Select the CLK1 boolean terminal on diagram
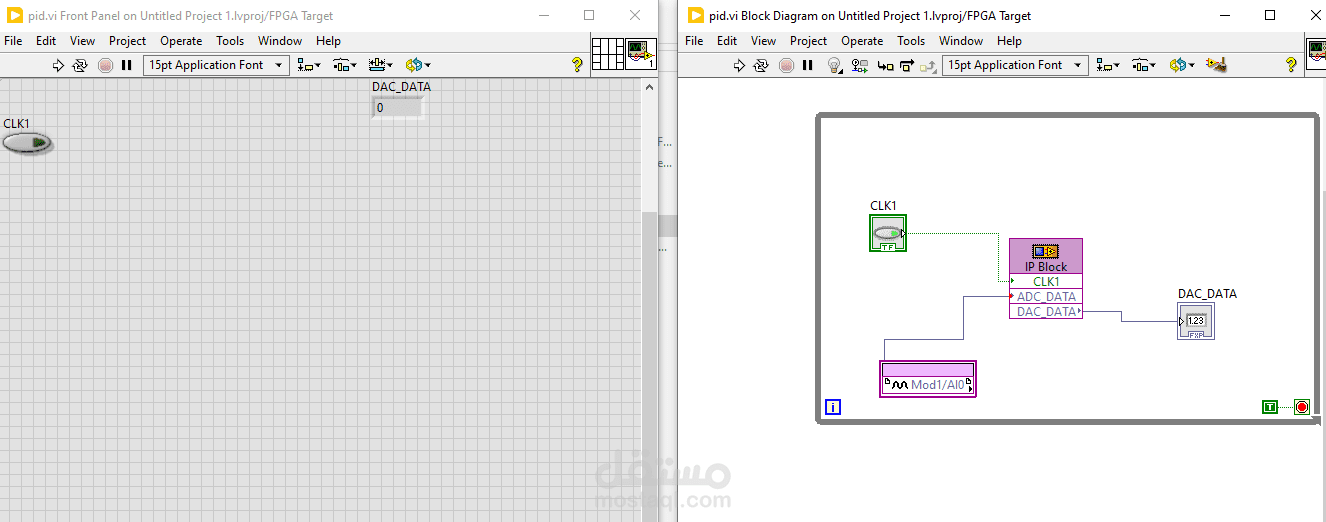 tap(888, 234)
